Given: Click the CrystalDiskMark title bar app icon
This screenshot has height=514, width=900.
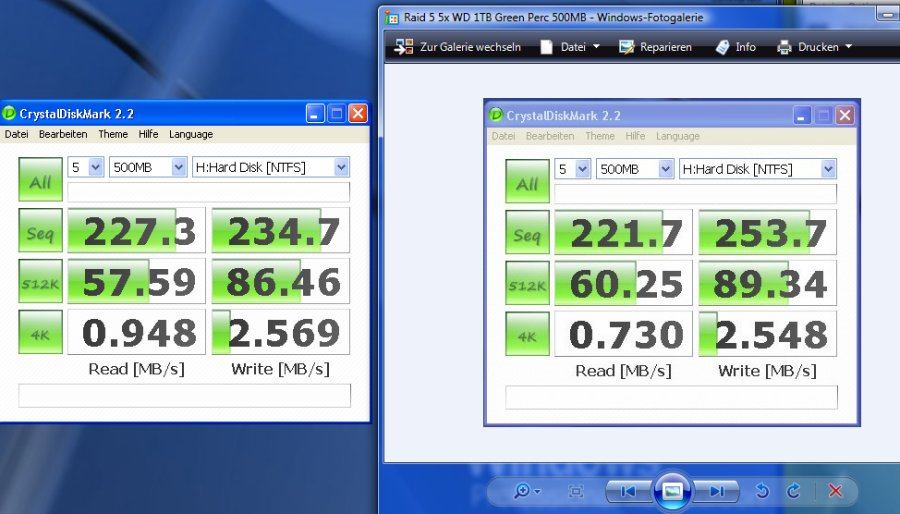Looking at the screenshot, I should click(9, 113).
